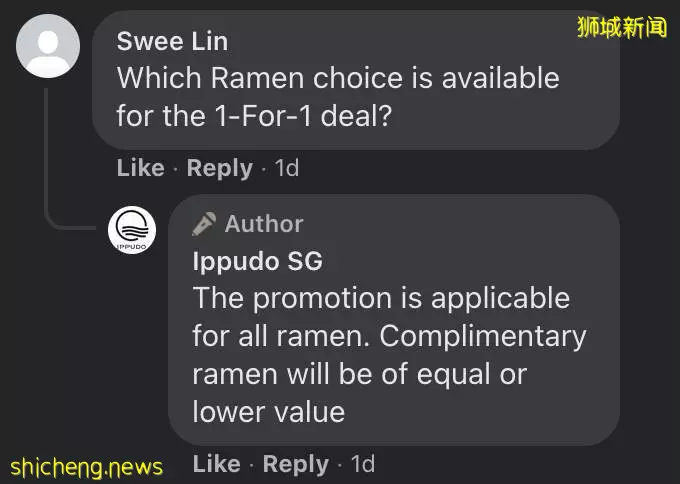Viewport: 680px width, 484px height.
Task: Click the 1d timestamp on Ippudo reply
Action: (363, 464)
